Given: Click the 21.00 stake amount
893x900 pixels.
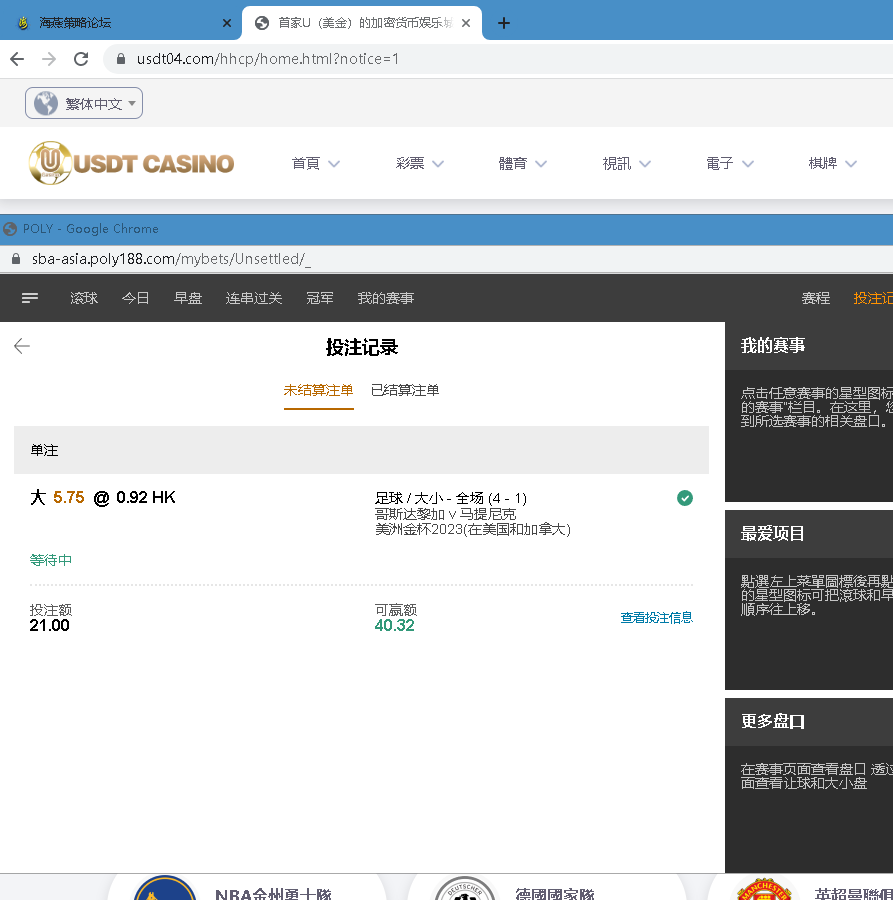Looking at the screenshot, I should point(49,626).
